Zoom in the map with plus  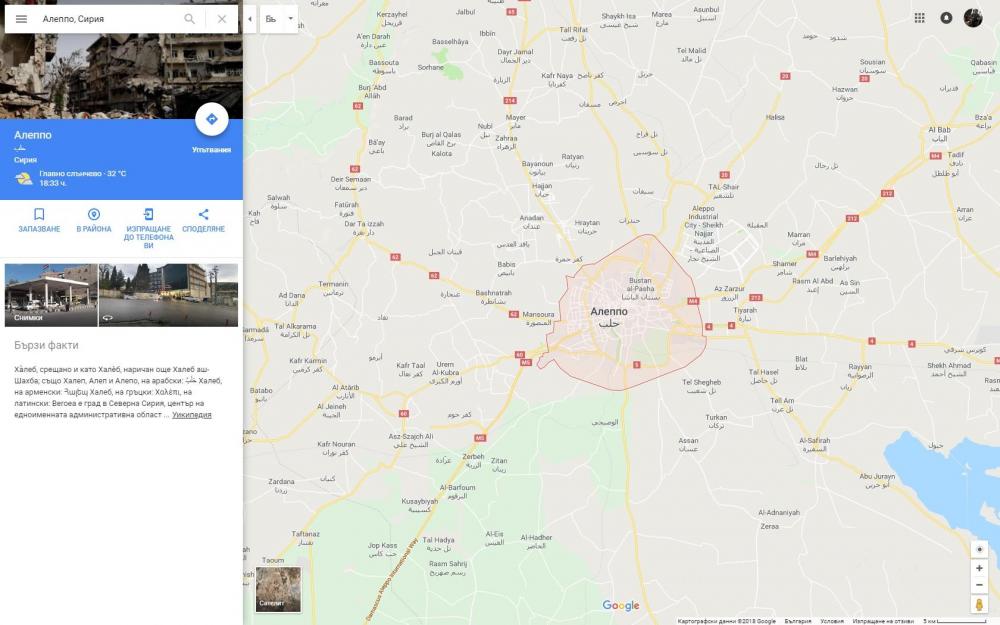(979, 568)
